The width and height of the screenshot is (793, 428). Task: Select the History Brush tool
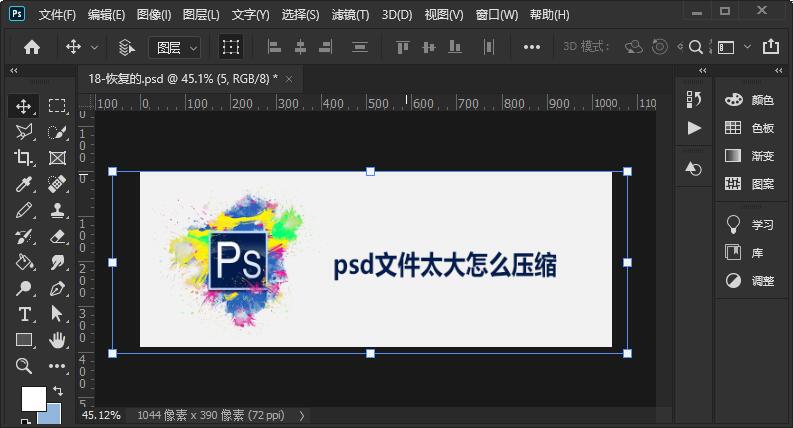(x=23, y=236)
